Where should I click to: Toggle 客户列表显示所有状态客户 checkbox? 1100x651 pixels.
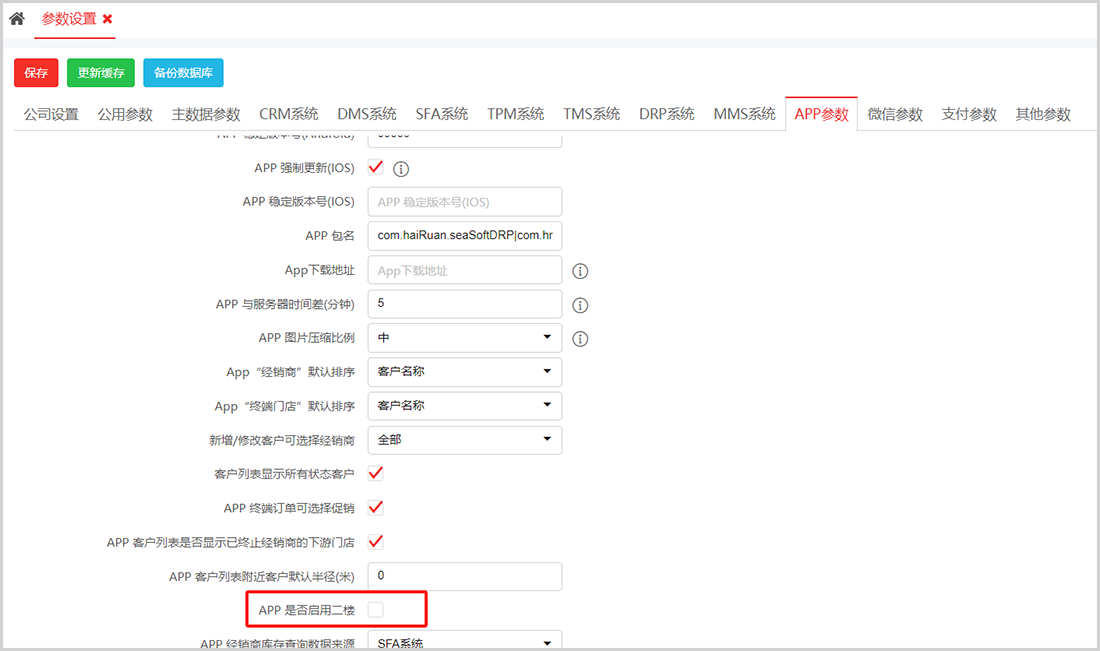(x=376, y=473)
